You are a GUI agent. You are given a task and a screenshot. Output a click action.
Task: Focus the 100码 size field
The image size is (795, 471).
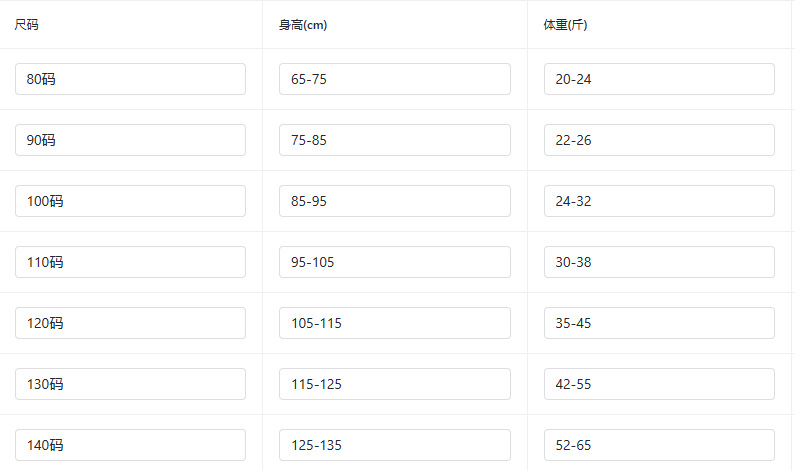click(130, 201)
